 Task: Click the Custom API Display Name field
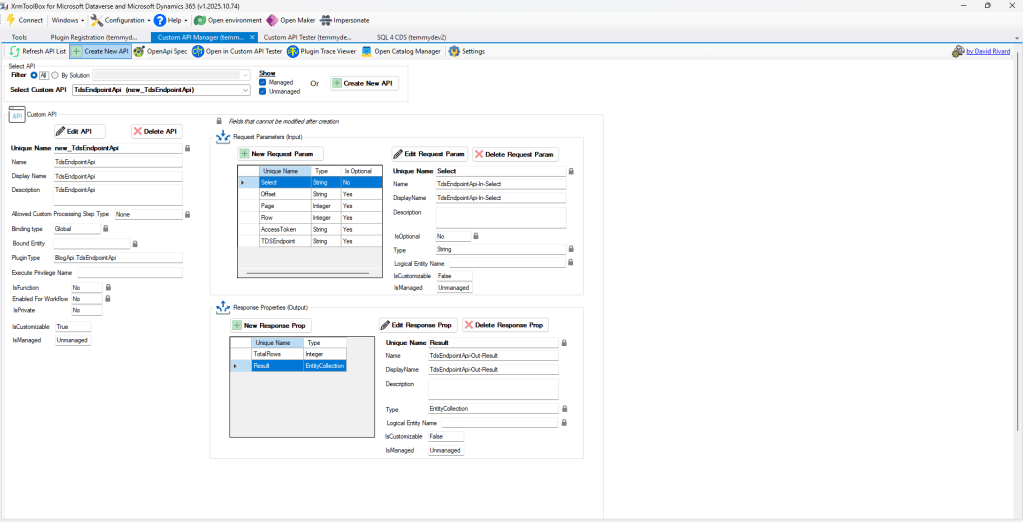click(x=117, y=176)
